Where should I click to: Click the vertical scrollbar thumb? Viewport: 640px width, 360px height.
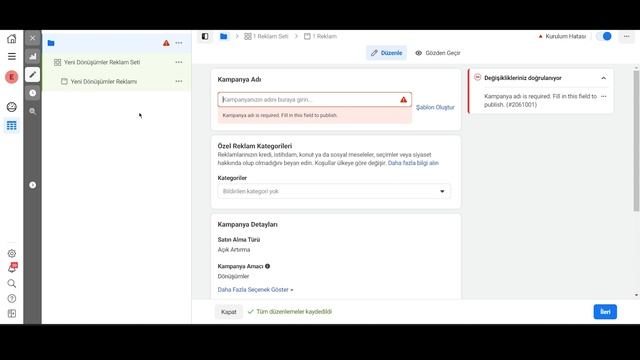[x=636, y=141]
